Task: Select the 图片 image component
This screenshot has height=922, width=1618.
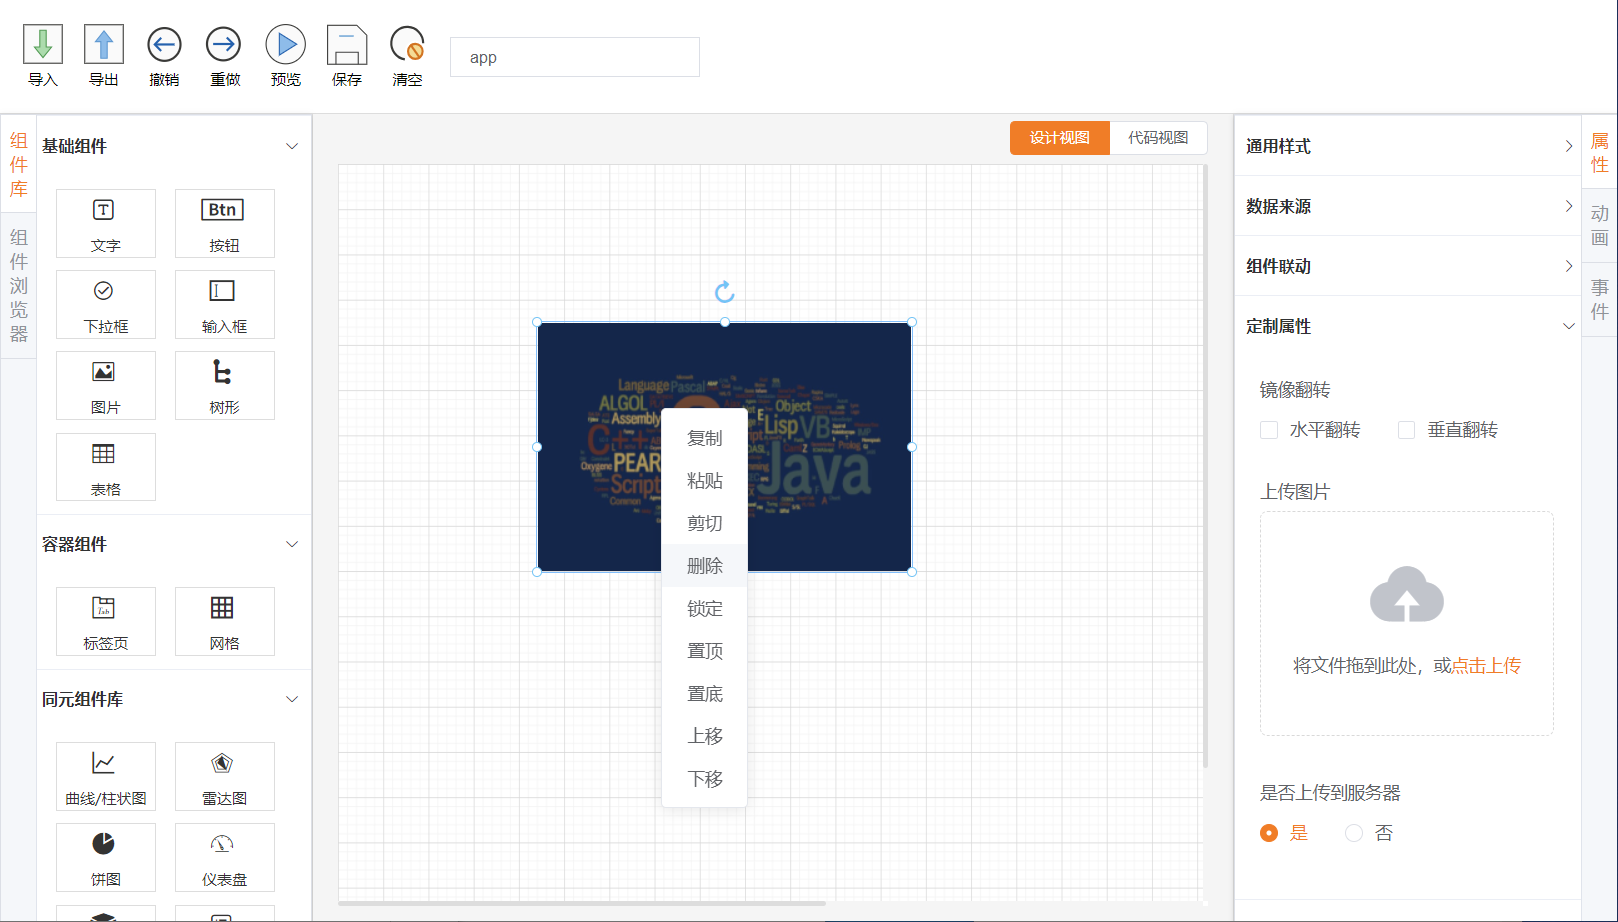Action: pos(106,385)
